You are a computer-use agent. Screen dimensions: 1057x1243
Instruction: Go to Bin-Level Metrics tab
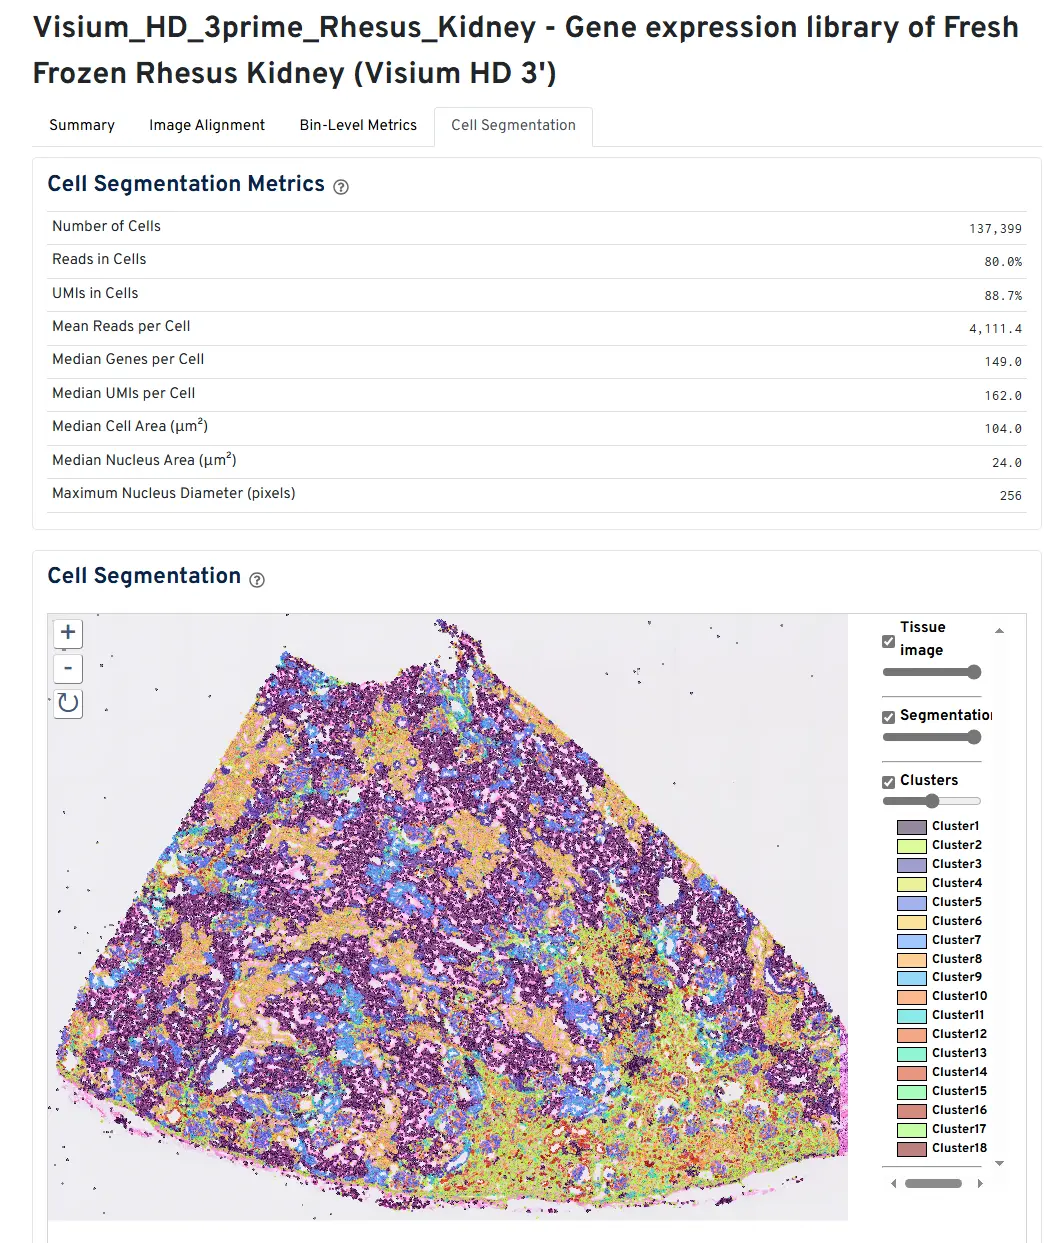pos(358,125)
